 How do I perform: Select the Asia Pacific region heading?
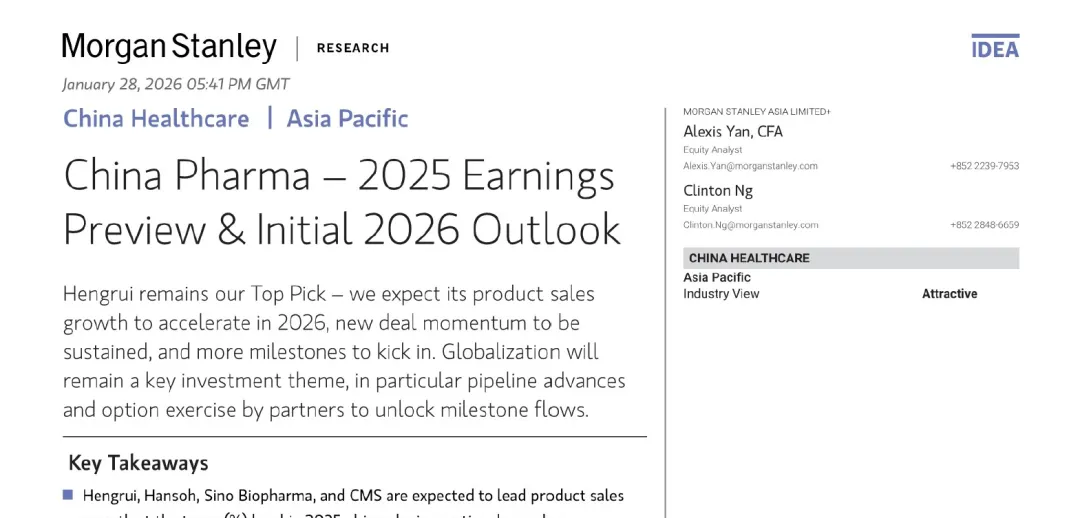click(x=347, y=118)
